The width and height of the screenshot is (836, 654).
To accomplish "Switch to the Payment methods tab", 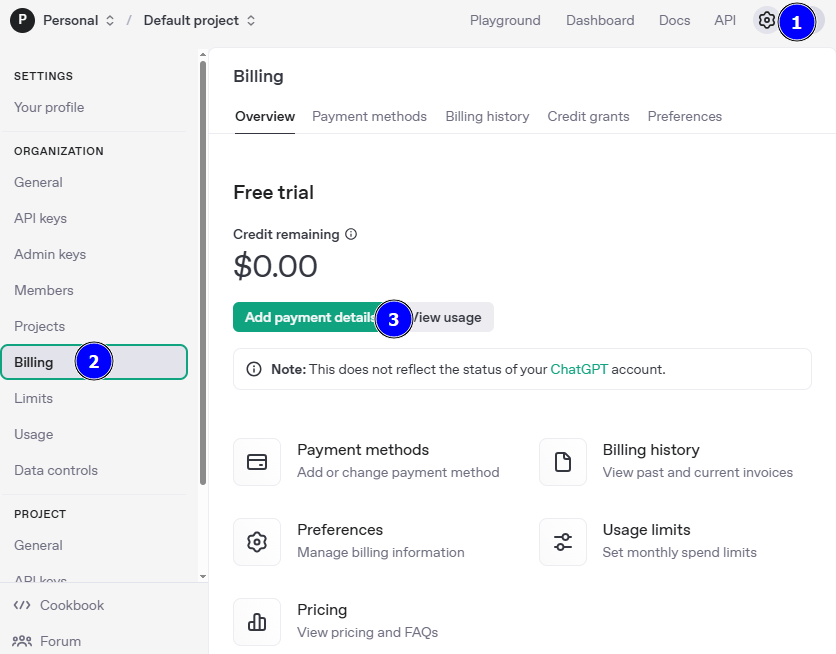I will [369, 116].
